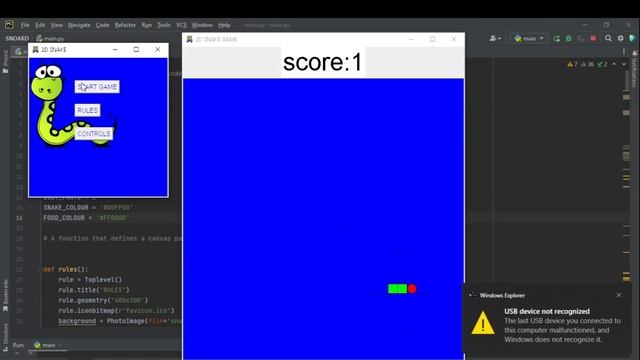This screenshot has width=640, height=360.
Task: Click the USB device not recognized notification title
Action: click(547, 311)
